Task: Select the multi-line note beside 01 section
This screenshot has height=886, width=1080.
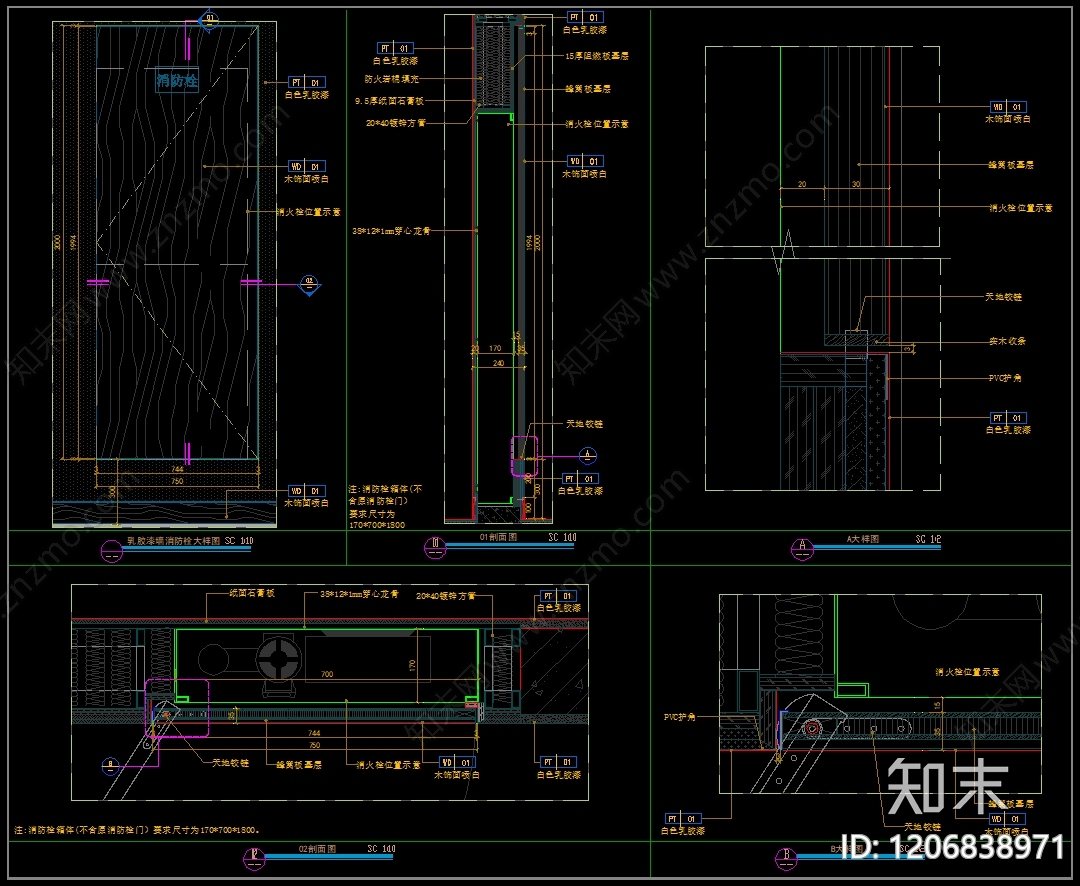Action: (x=386, y=506)
